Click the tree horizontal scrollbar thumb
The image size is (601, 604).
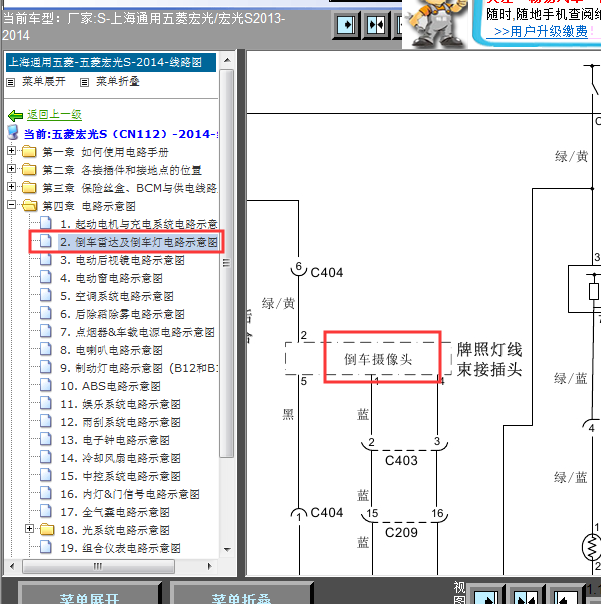(98, 566)
